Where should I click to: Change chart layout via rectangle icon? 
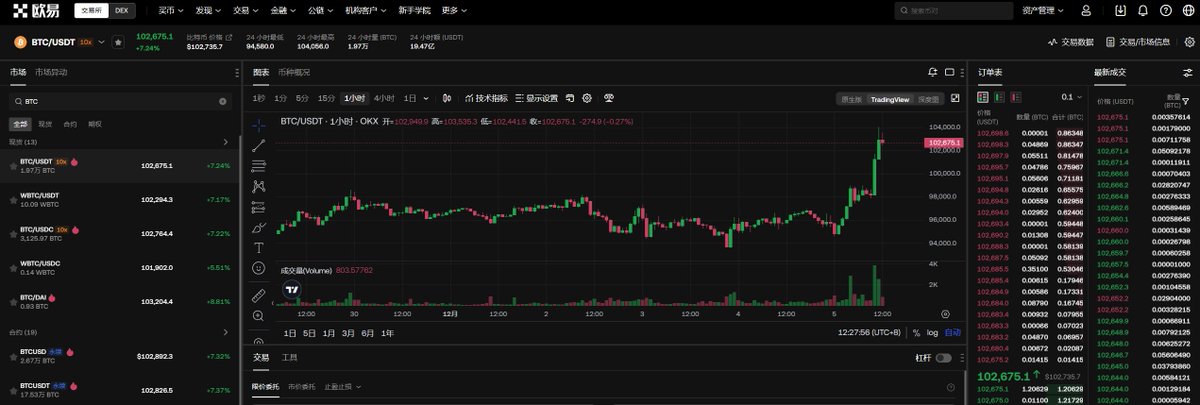(x=948, y=72)
